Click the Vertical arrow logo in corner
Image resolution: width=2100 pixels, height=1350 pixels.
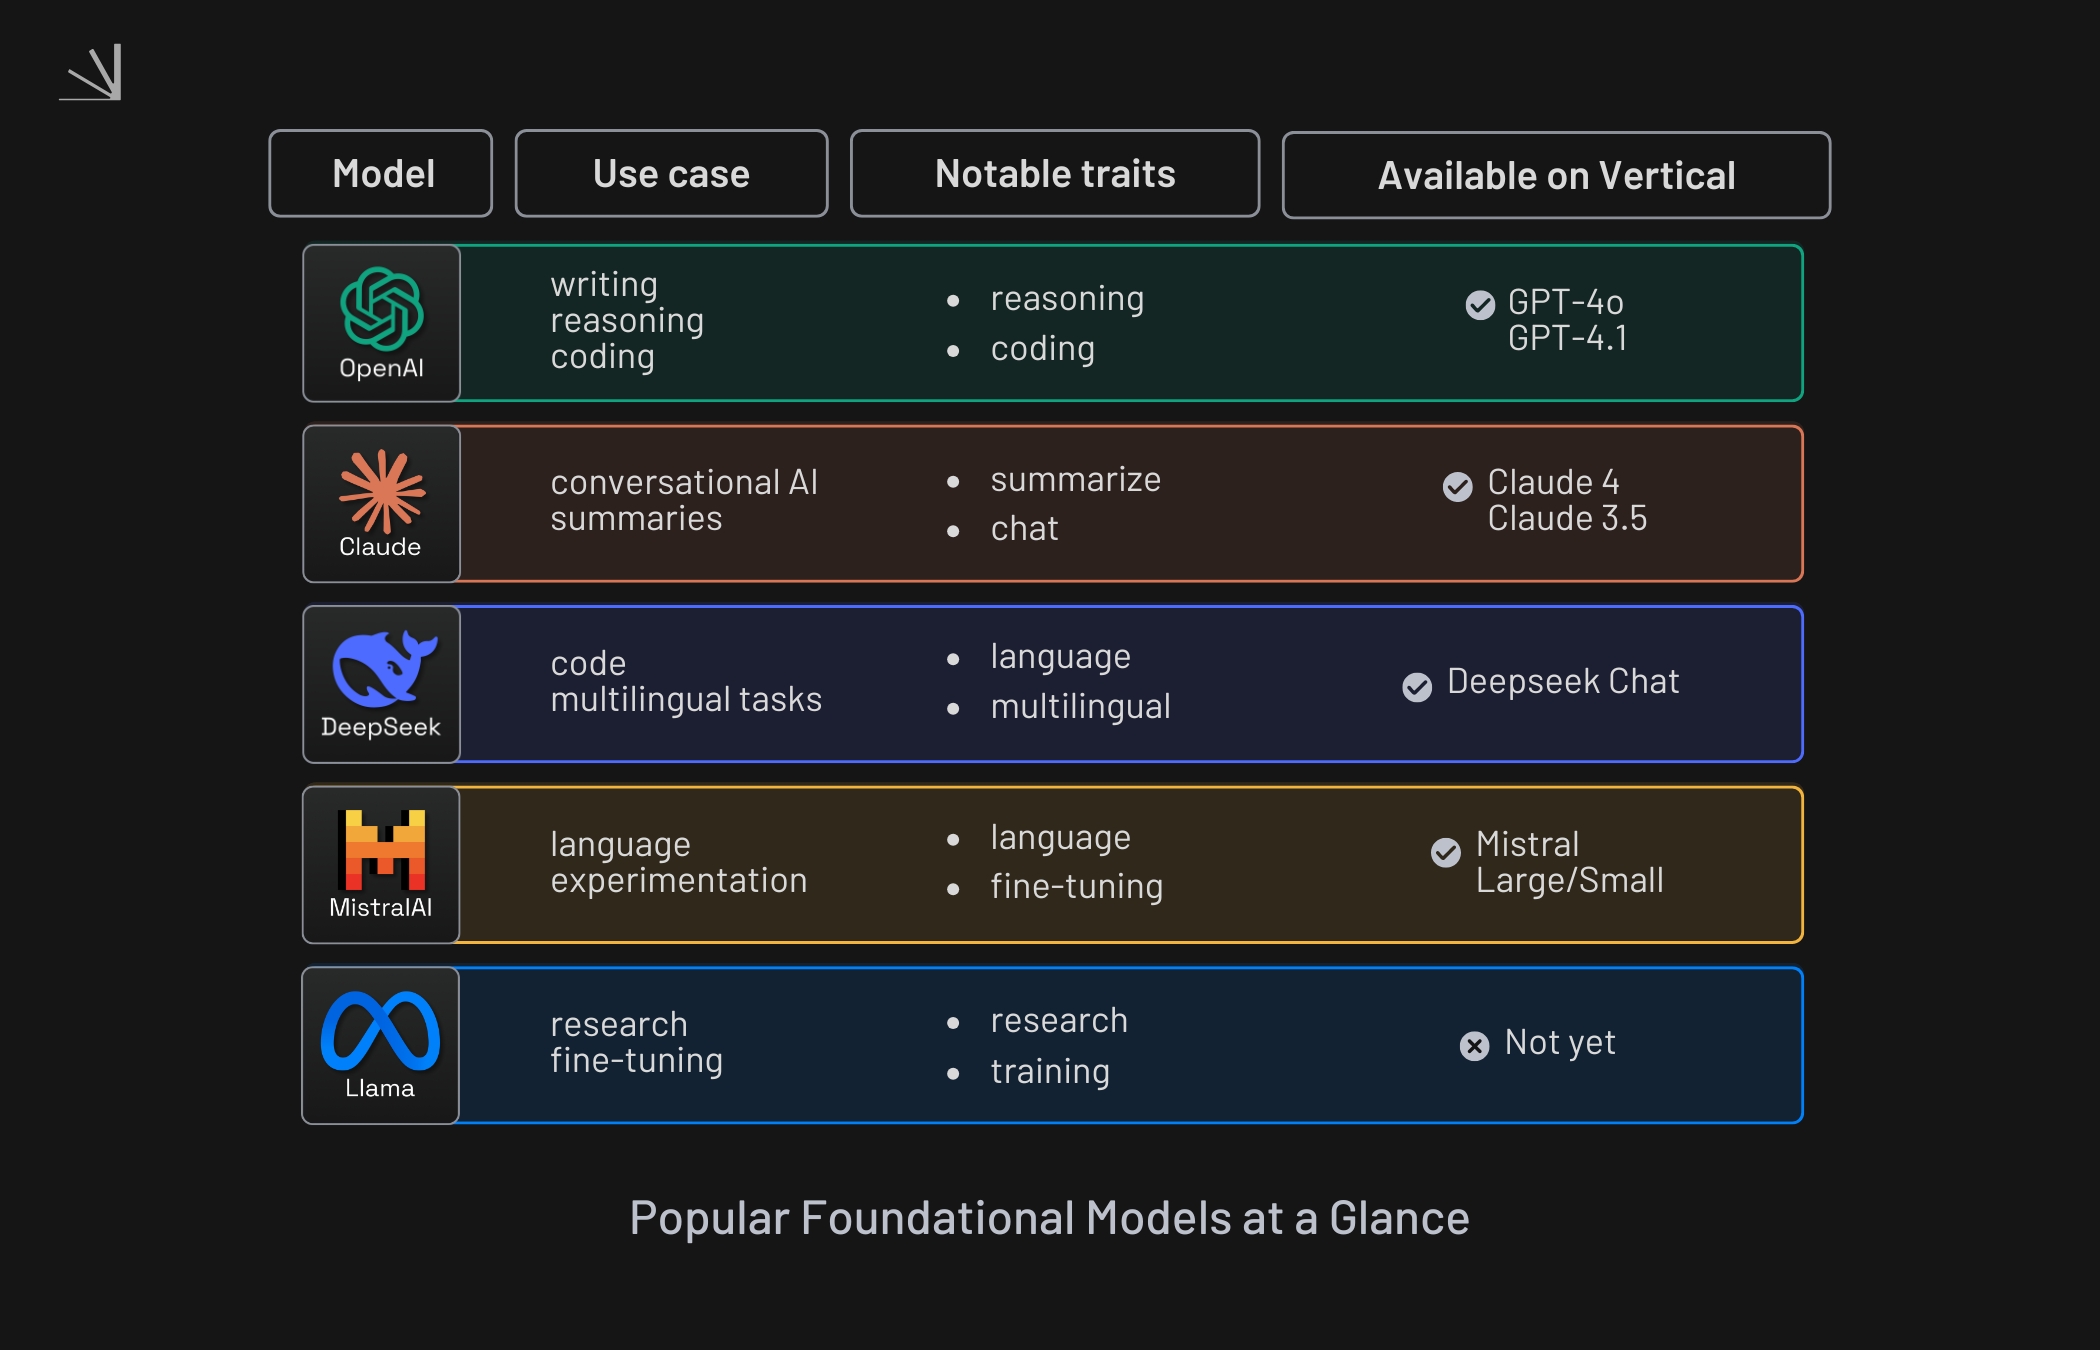click(90, 72)
